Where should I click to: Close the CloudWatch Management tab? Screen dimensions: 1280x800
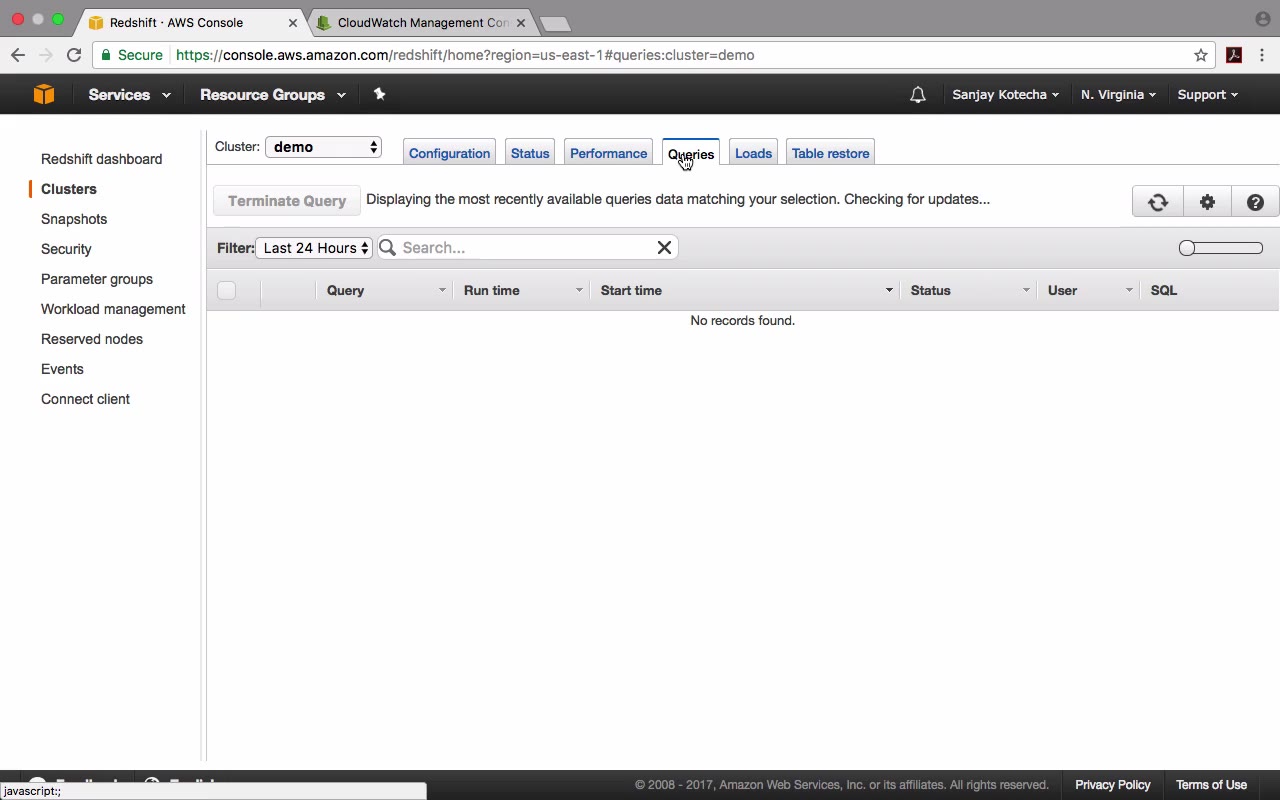tap(521, 22)
